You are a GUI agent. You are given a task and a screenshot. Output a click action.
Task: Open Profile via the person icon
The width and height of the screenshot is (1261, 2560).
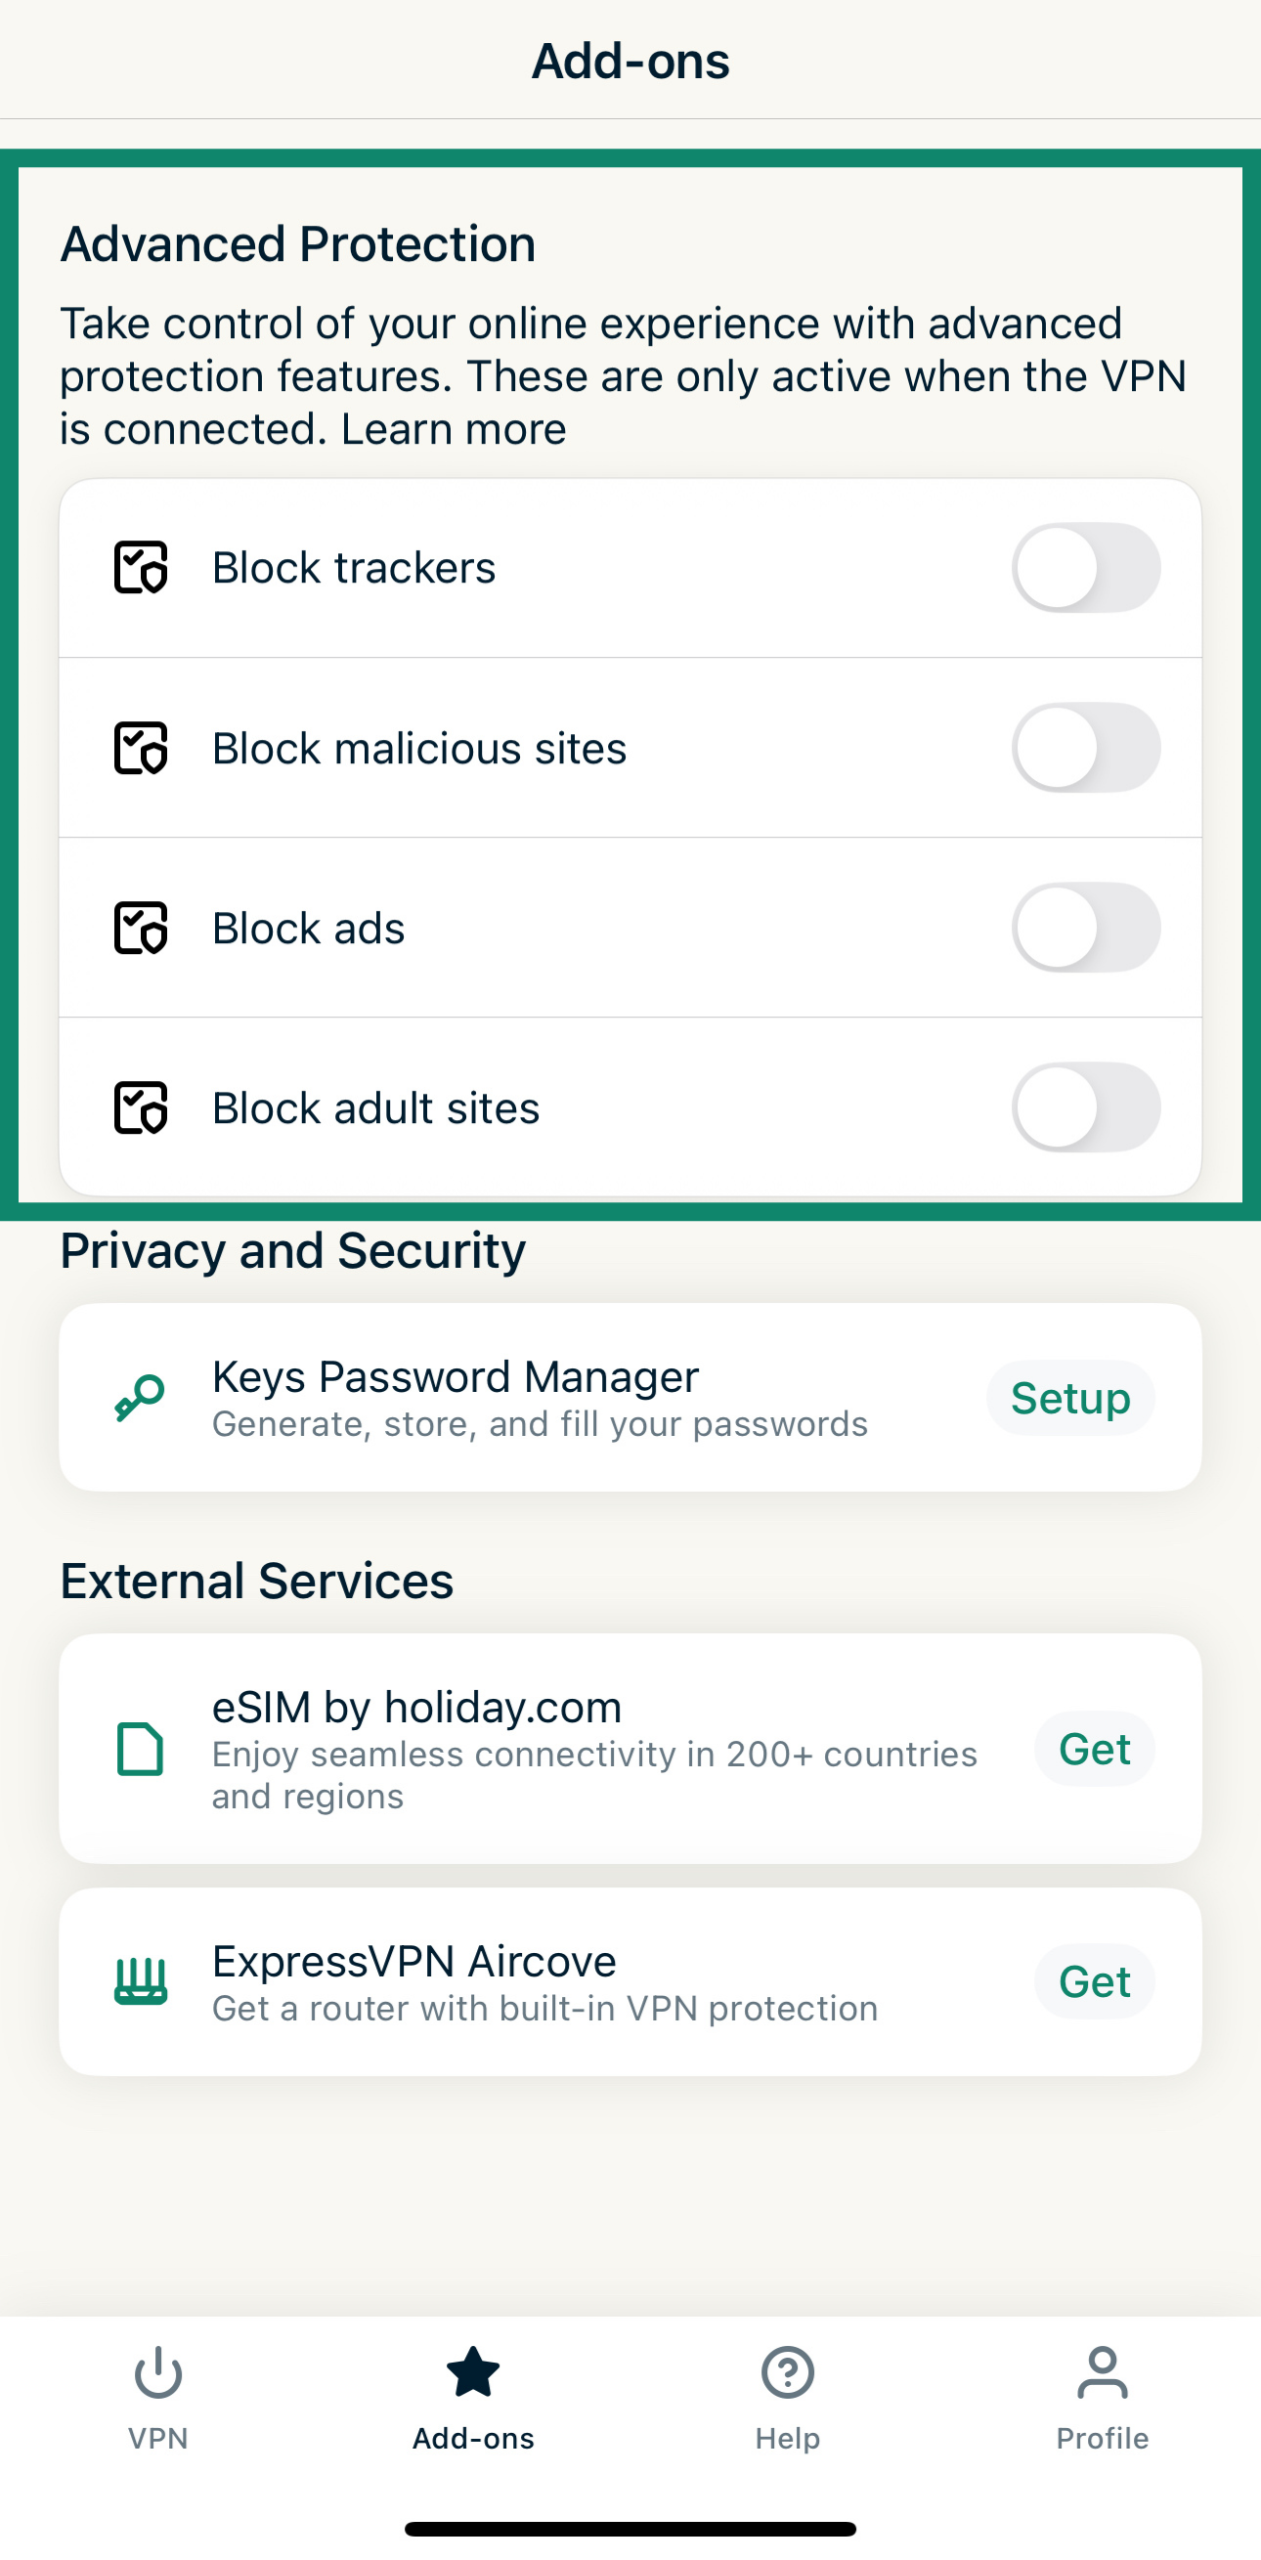coord(1101,2371)
